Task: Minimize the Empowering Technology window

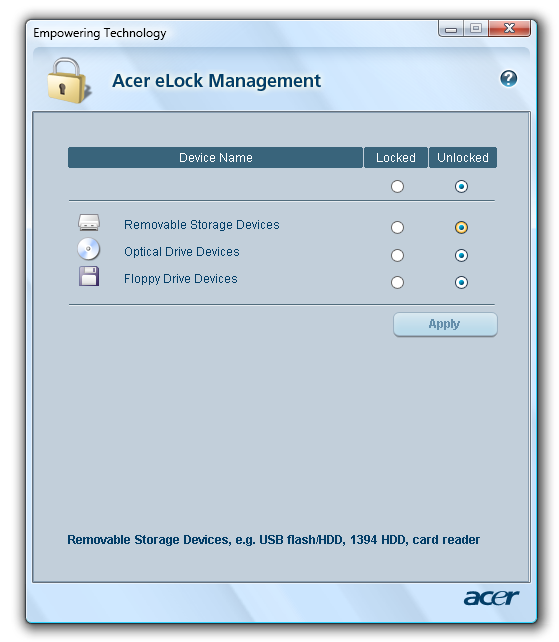Action: pos(451,29)
